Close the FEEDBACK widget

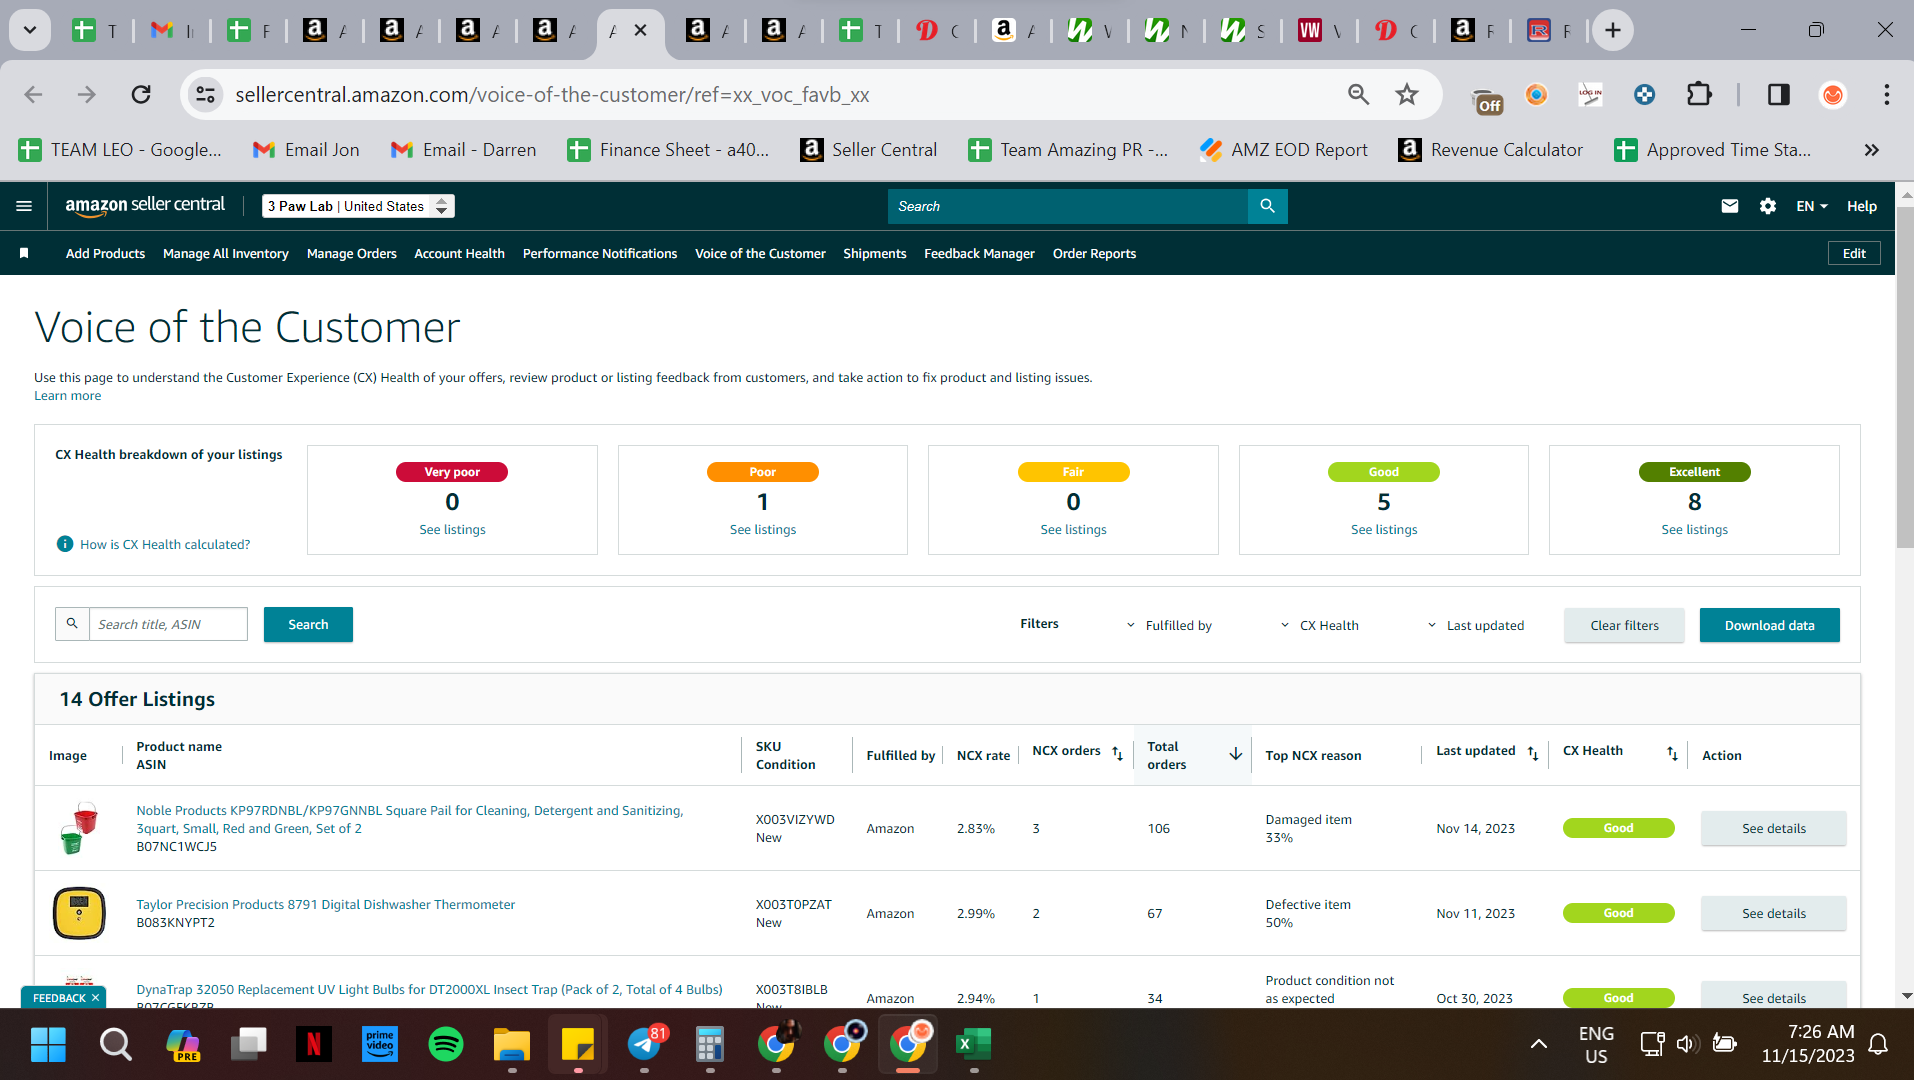[96, 997]
